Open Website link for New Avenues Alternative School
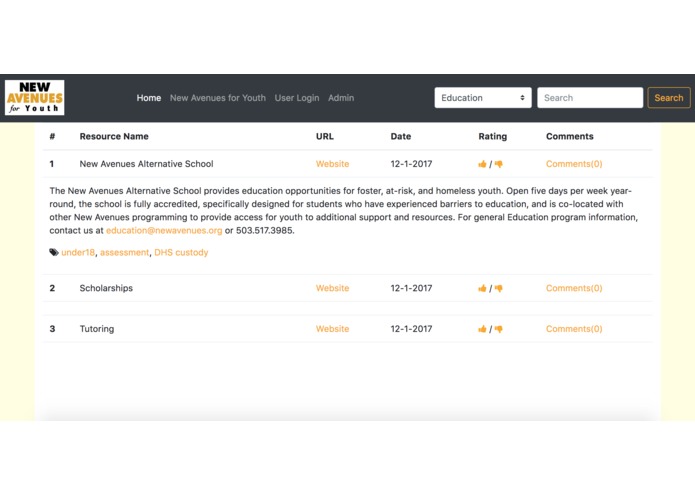 pyautogui.click(x=332, y=164)
